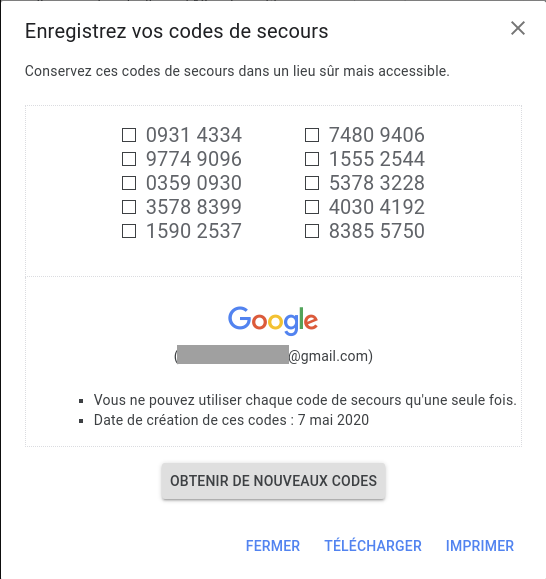546x579 pixels.
Task: Print codes with IMPRIMER
Action: point(480,546)
